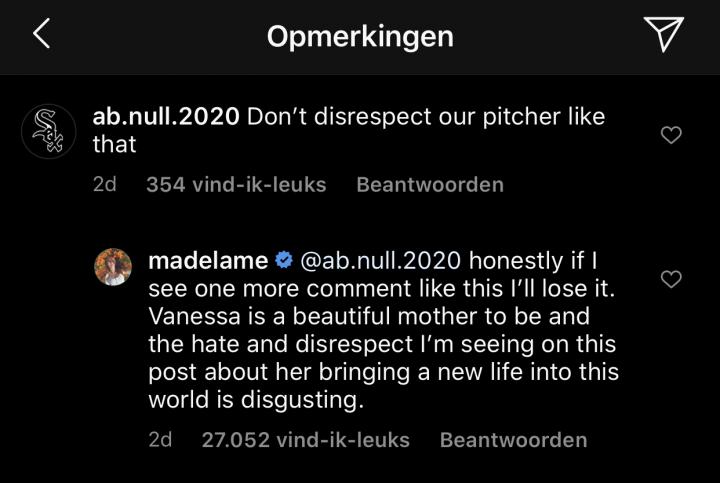
Task: Open the ab.null.2020 username profile
Action: click(x=165, y=116)
